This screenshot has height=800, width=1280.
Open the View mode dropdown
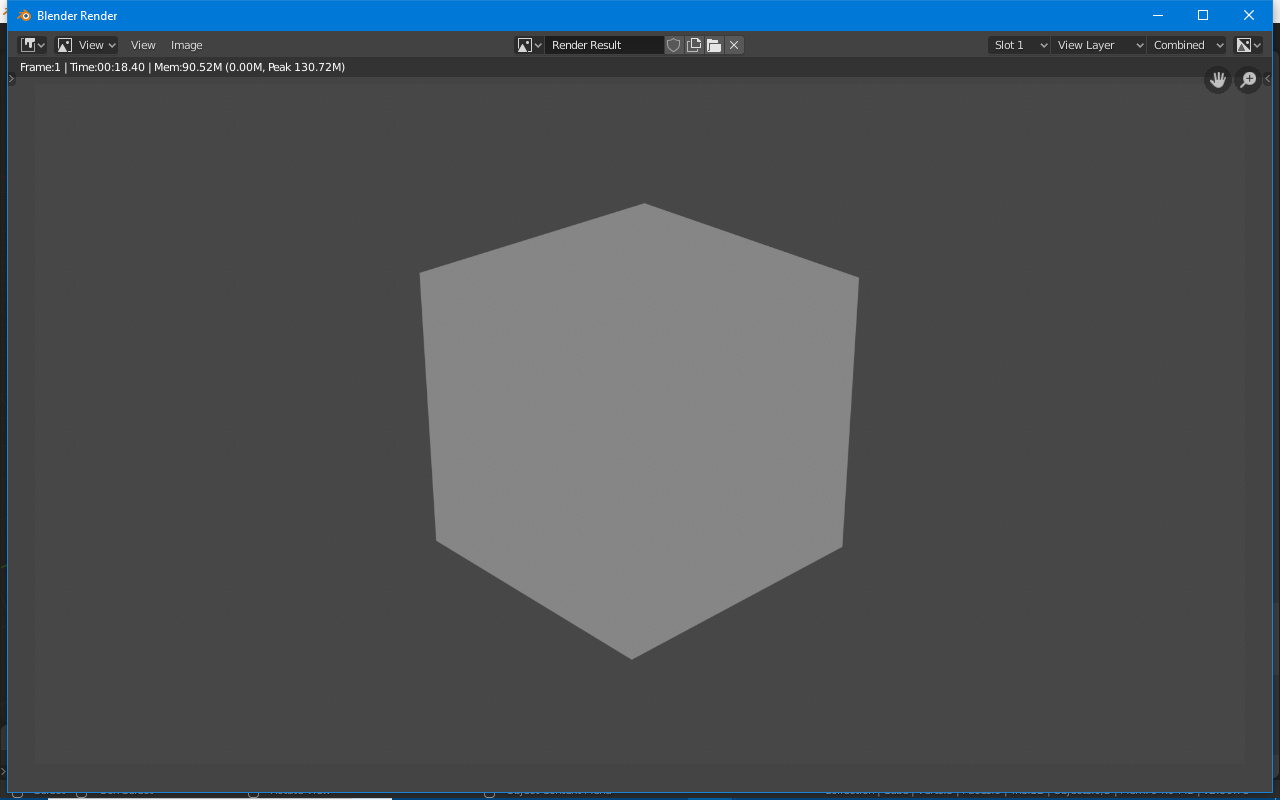coord(86,45)
